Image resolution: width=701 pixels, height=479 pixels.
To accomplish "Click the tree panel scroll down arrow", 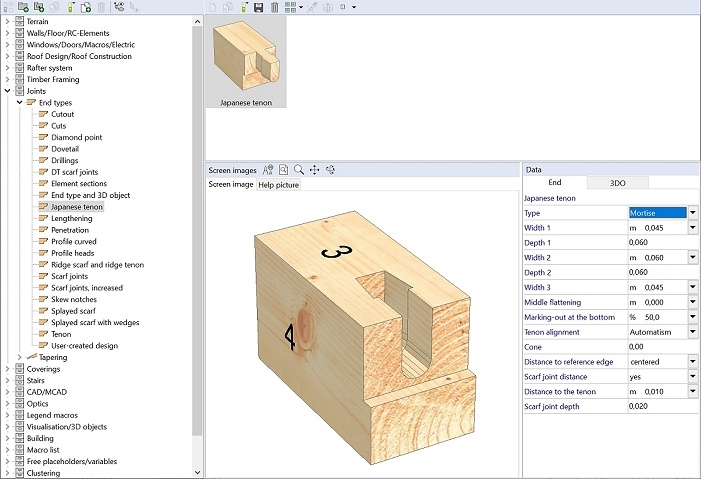I will tap(198, 472).
